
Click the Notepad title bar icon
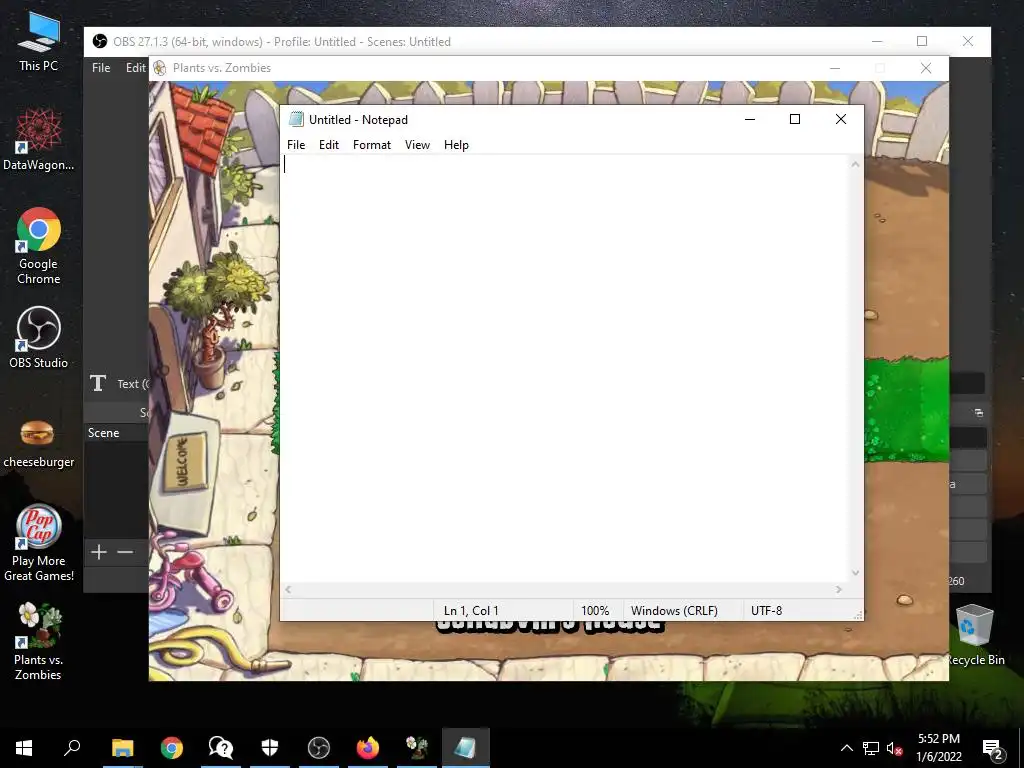click(296, 119)
